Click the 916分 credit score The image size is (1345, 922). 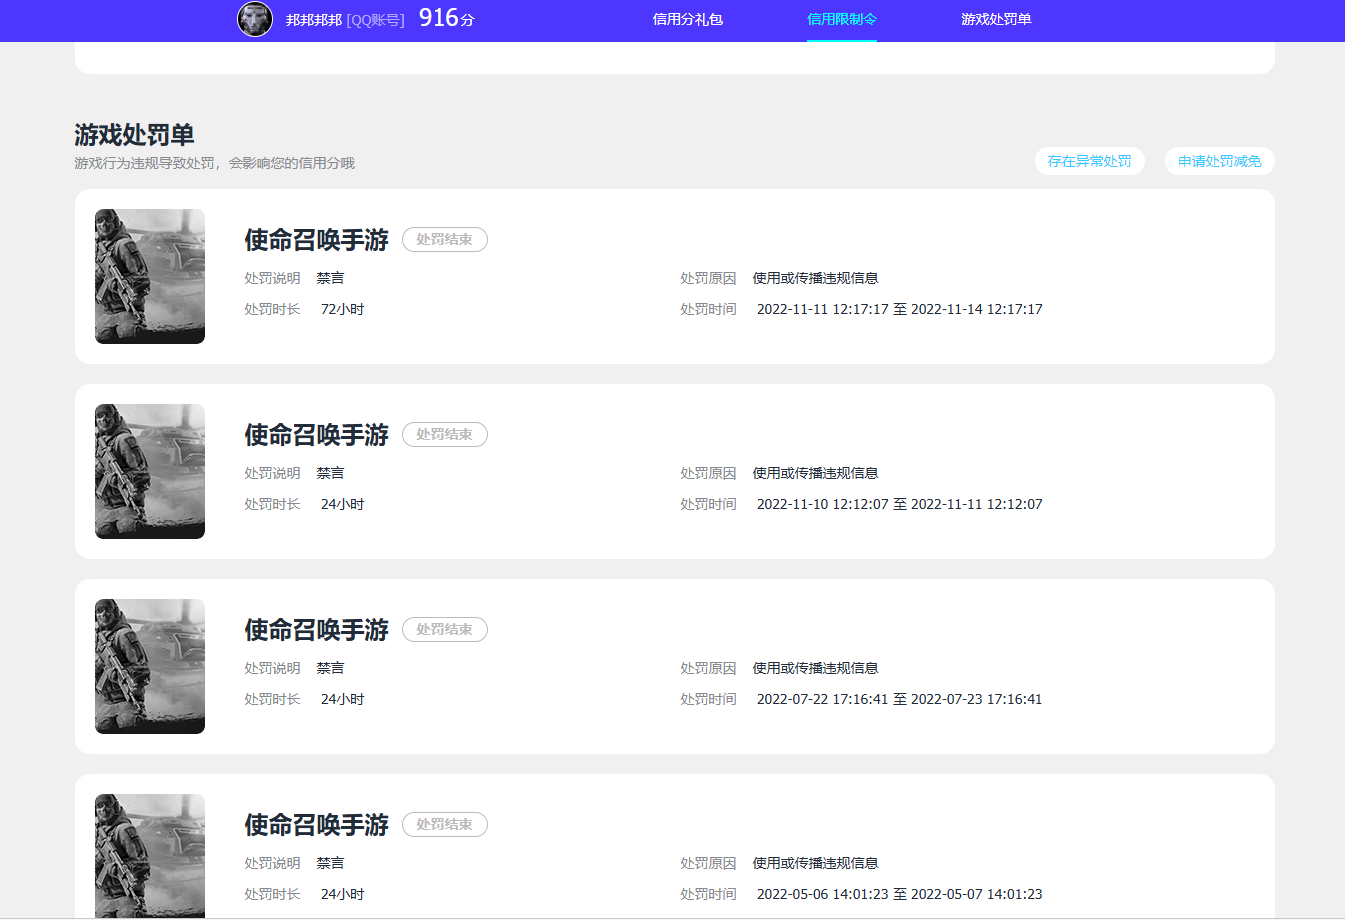446,18
